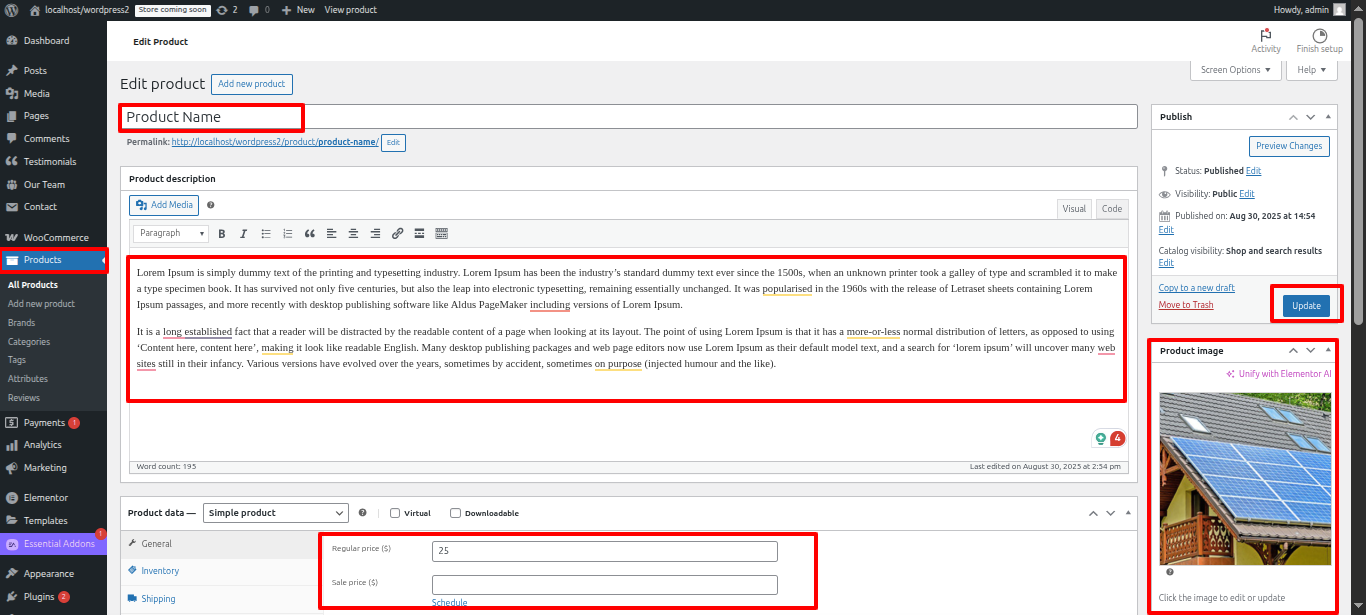Insert Read More tag icon
The width and height of the screenshot is (1366, 615).
pos(419,233)
